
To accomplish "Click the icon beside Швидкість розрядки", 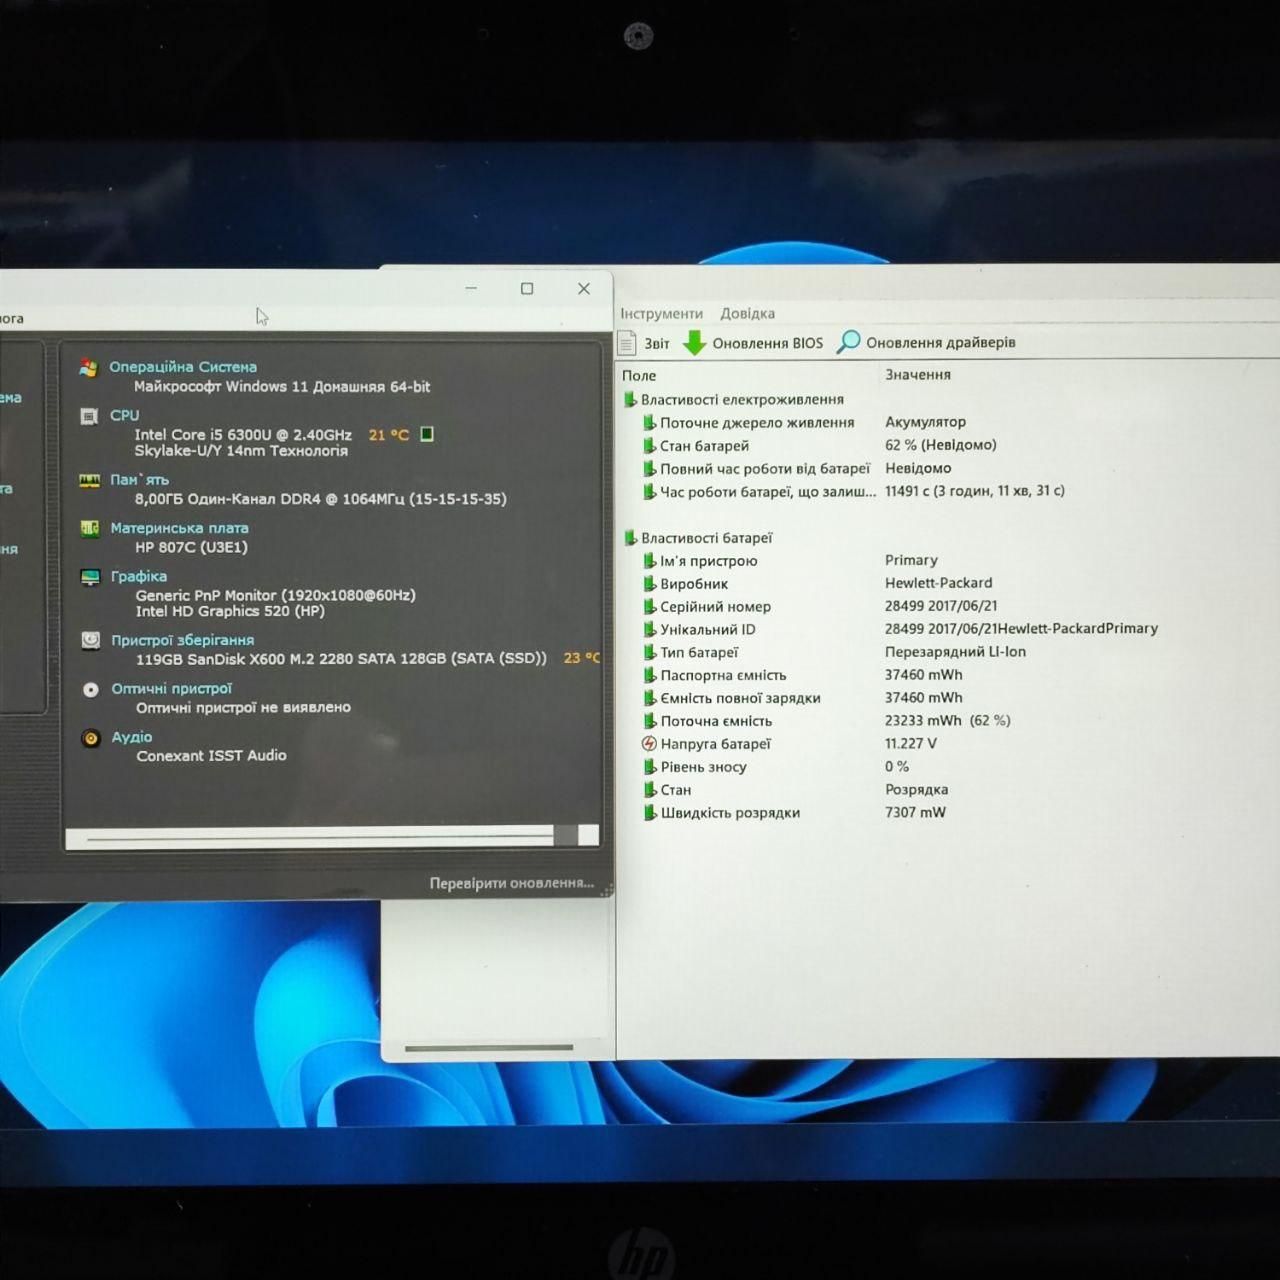I will point(649,813).
